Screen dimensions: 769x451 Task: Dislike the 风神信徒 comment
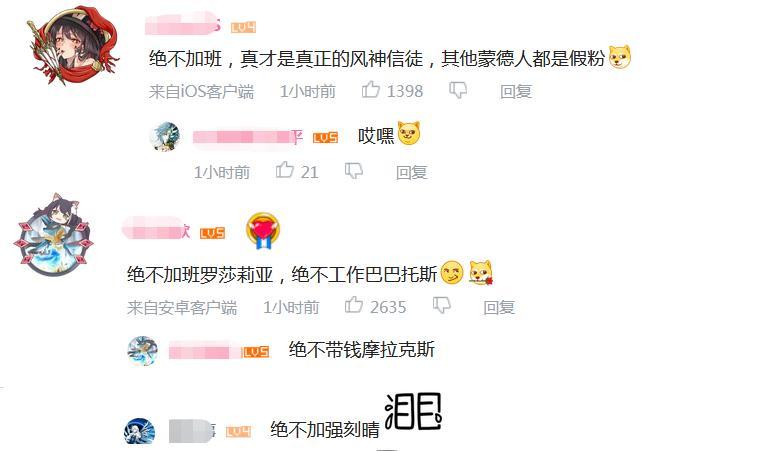[x=458, y=91]
